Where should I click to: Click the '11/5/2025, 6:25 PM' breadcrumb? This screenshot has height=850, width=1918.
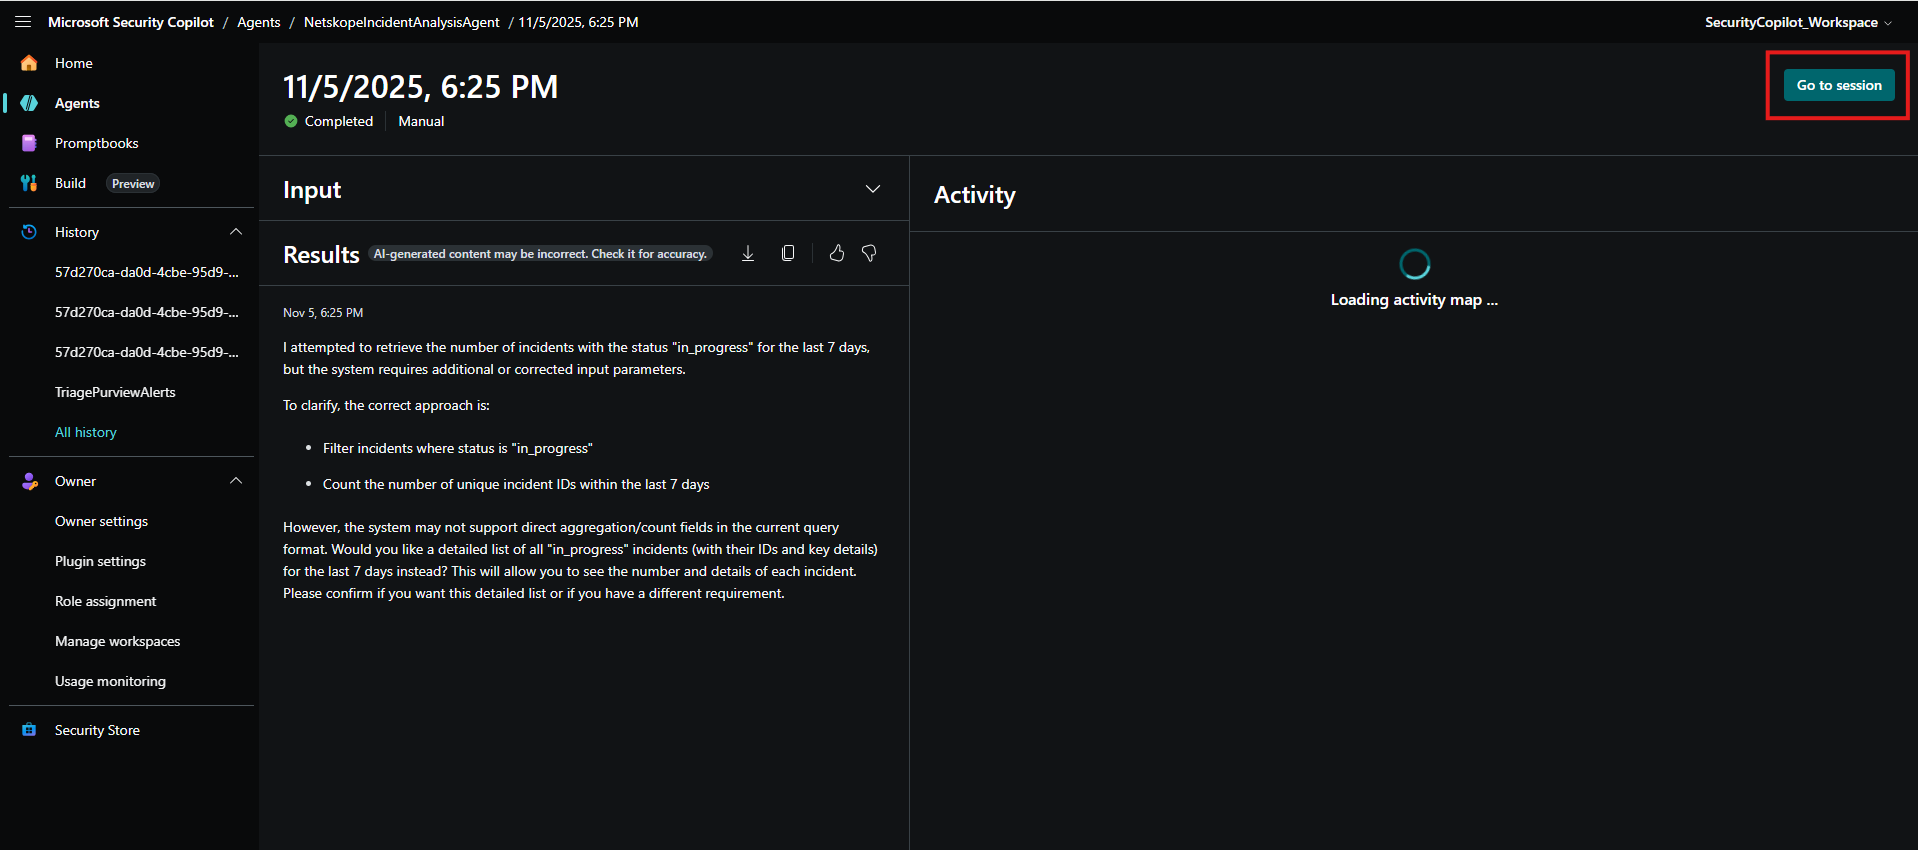tap(578, 22)
